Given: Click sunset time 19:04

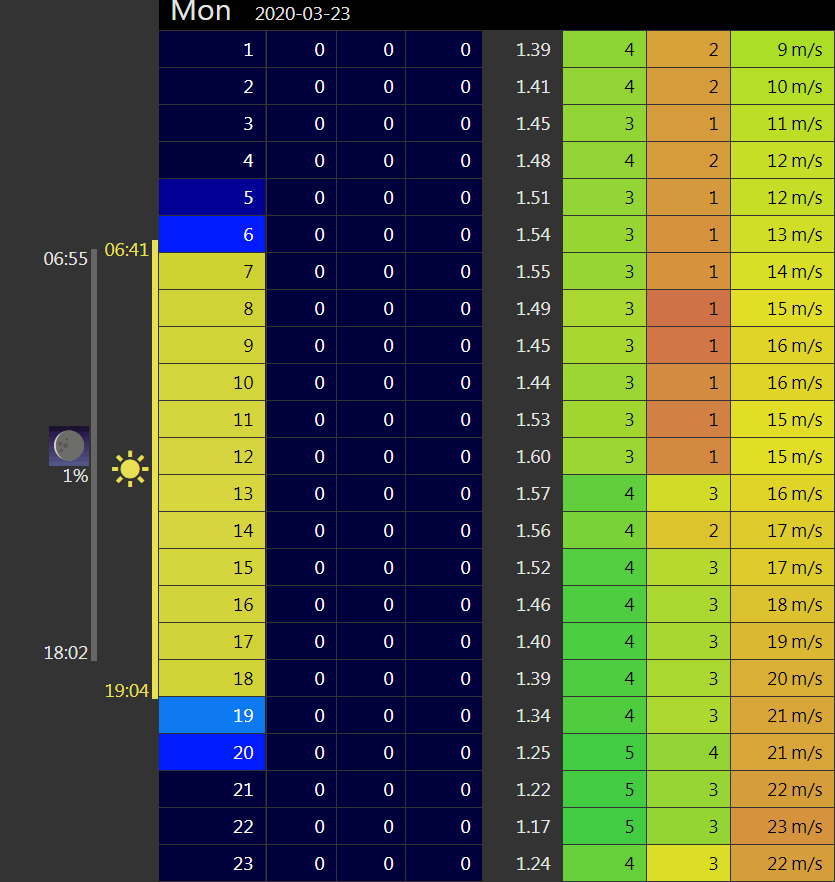Looking at the screenshot, I should click(127, 691).
